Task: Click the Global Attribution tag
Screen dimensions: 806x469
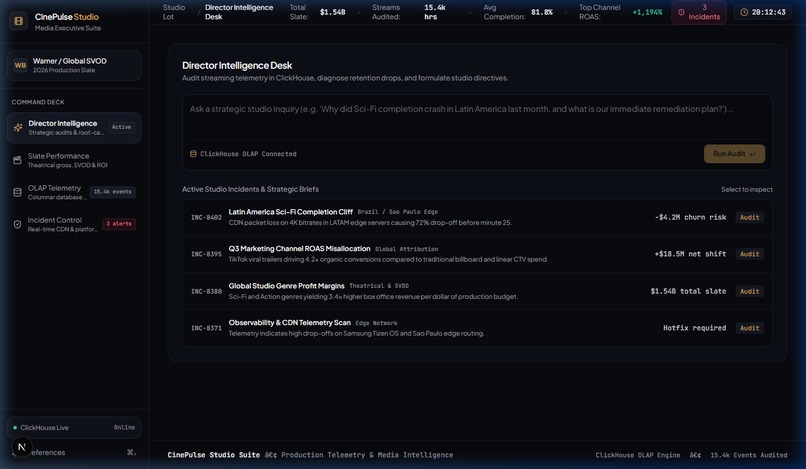Action: click(406, 249)
